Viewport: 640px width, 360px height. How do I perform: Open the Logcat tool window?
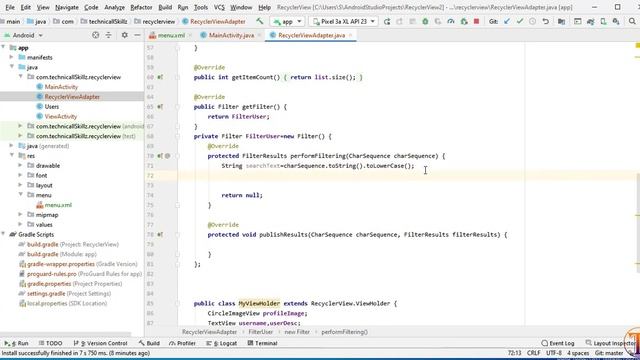(222, 343)
